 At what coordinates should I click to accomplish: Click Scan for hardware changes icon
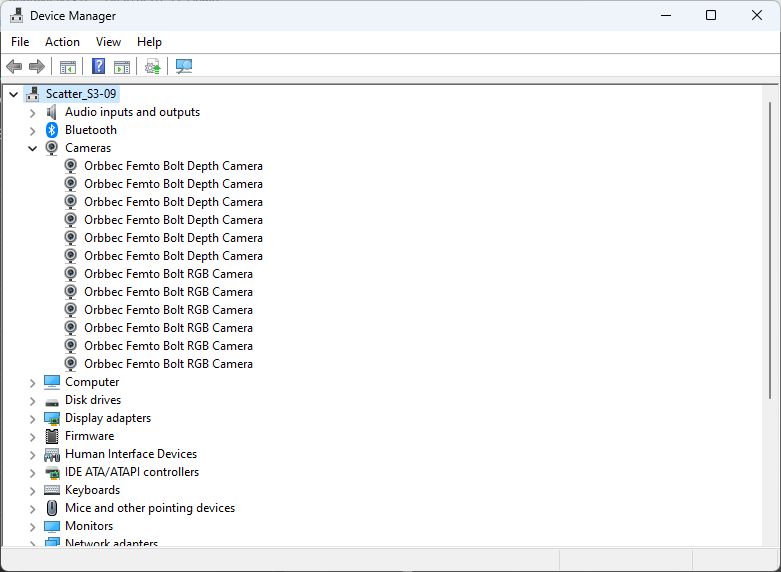point(183,67)
